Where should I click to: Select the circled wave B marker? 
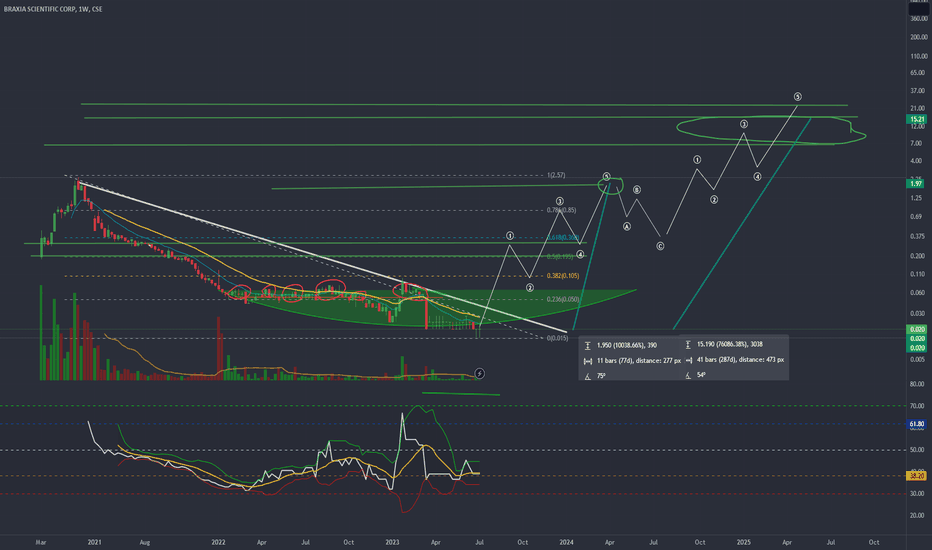(637, 190)
